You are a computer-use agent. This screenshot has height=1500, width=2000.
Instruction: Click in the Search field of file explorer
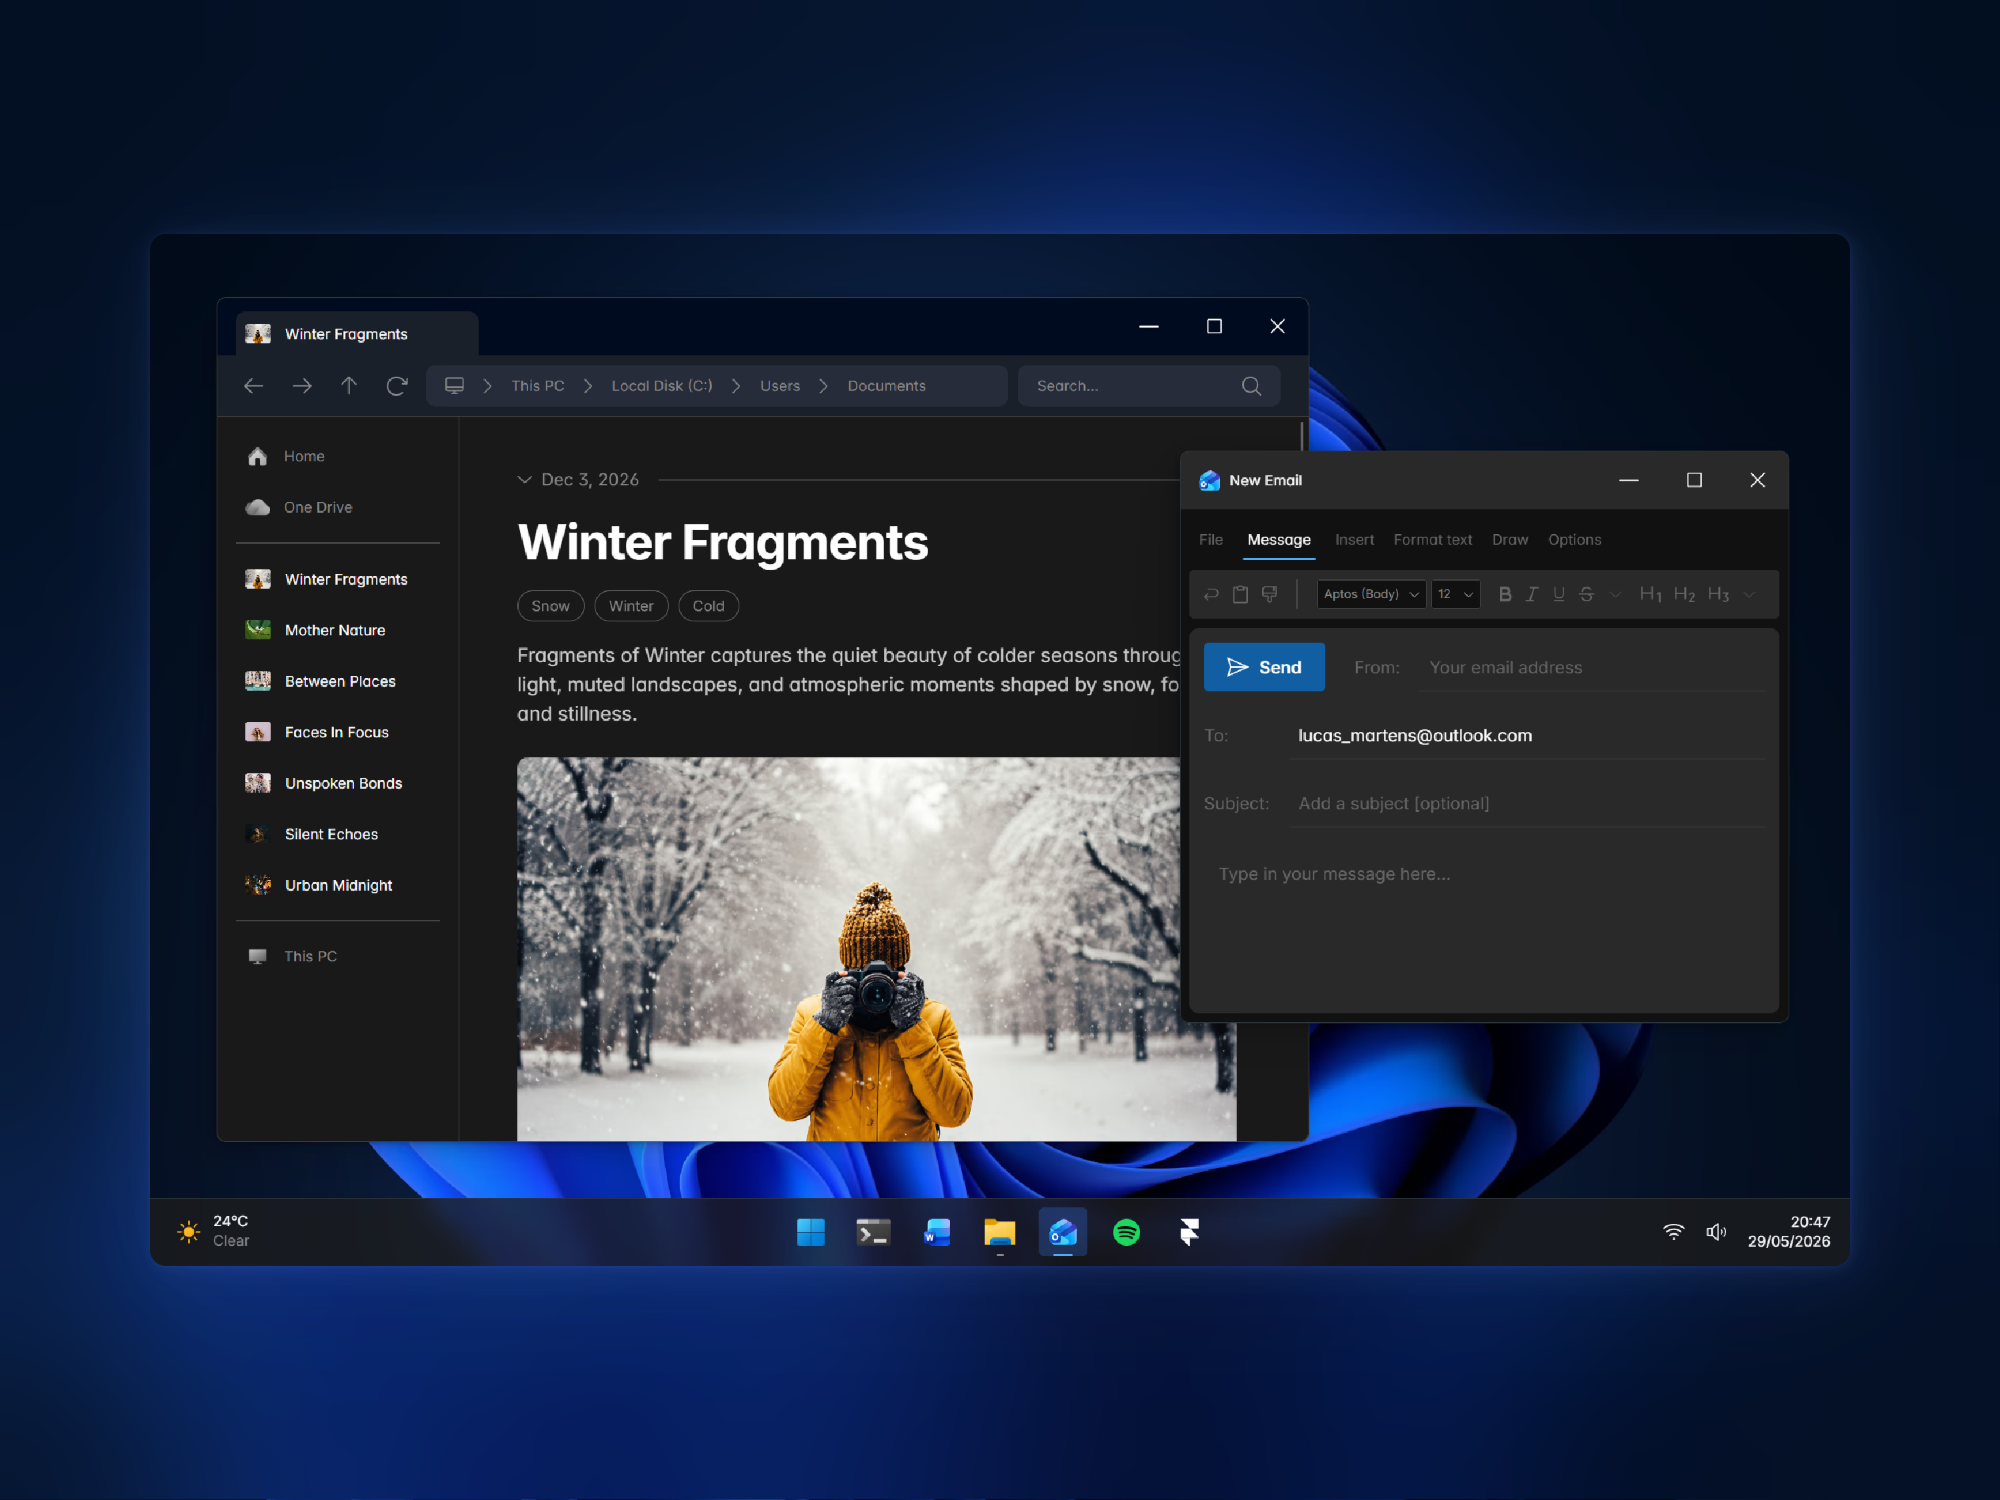coord(1149,386)
